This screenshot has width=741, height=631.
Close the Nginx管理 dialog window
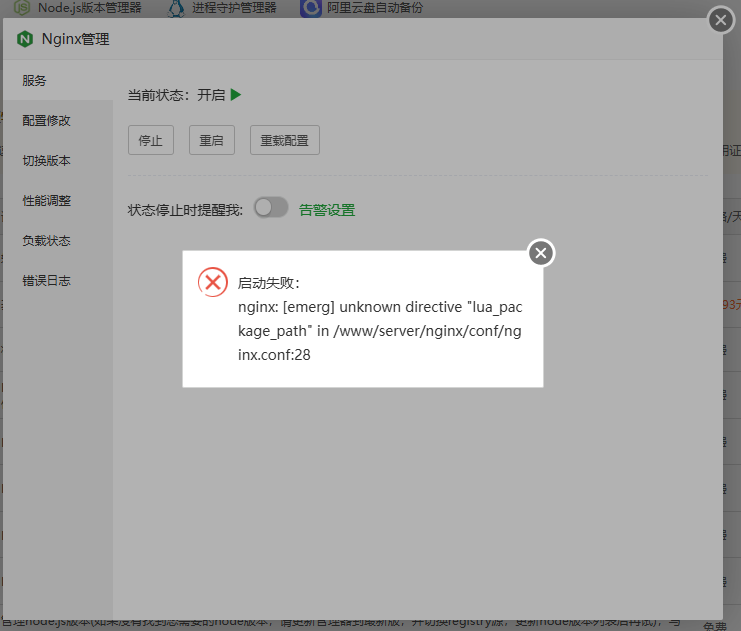tap(721, 20)
